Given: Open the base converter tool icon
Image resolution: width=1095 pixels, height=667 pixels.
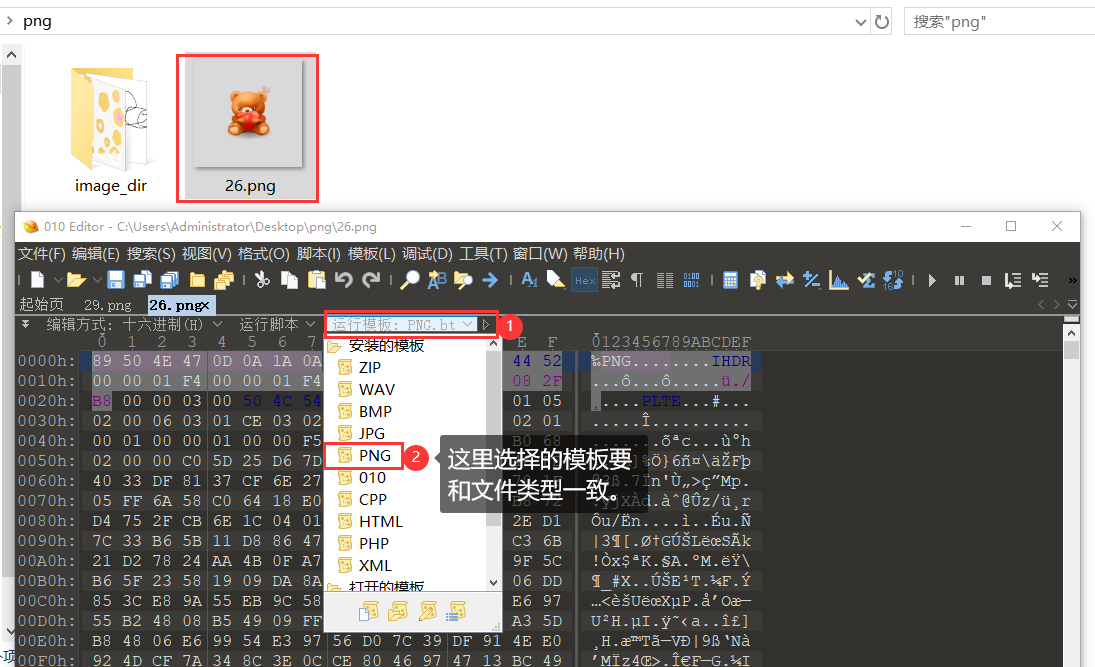Looking at the screenshot, I should click(x=893, y=280).
